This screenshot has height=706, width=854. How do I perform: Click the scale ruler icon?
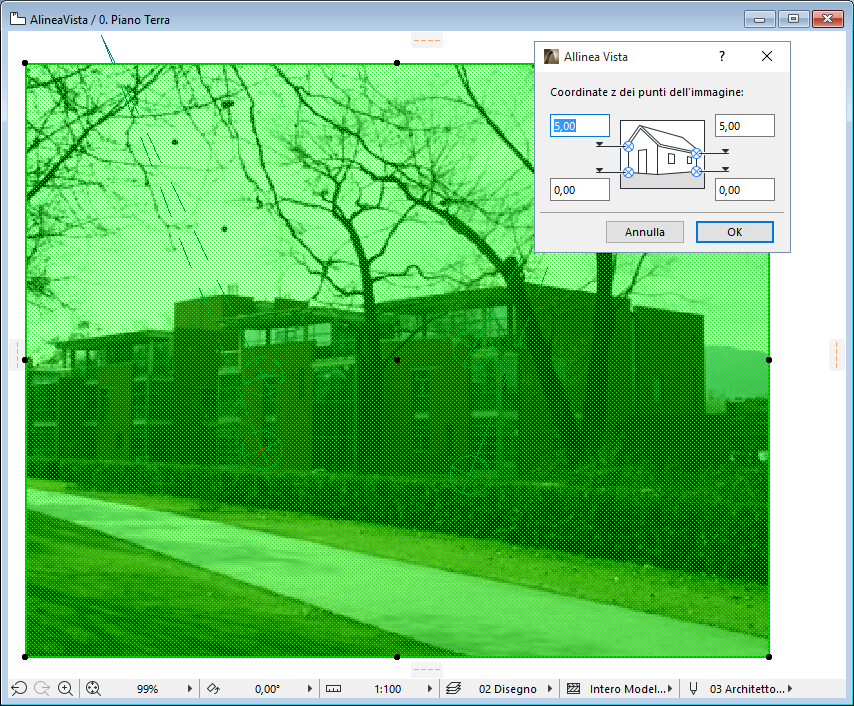pyautogui.click(x=333, y=689)
